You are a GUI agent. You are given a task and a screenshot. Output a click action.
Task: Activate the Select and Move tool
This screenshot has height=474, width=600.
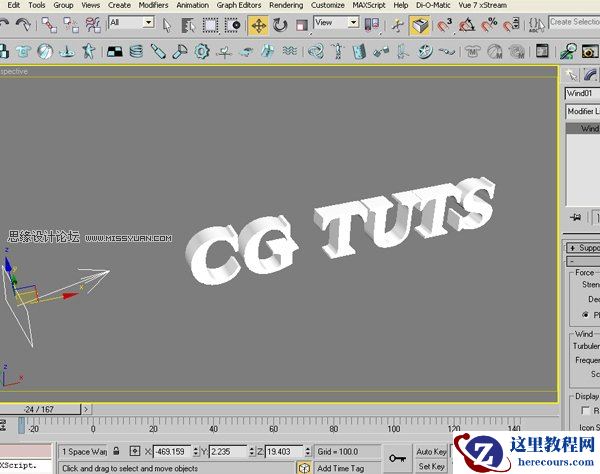pos(258,26)
